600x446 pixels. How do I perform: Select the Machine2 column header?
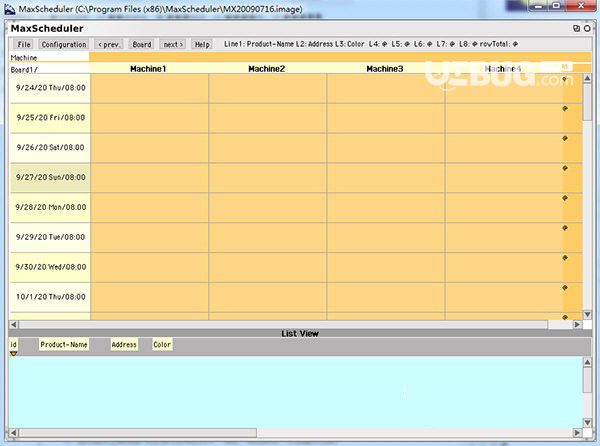267,69
